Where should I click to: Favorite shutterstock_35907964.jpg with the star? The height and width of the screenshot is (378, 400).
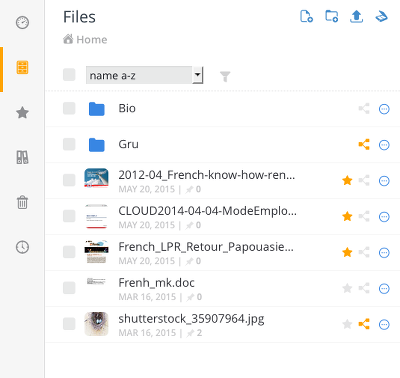pyautogui.click(x=347, y=324)
